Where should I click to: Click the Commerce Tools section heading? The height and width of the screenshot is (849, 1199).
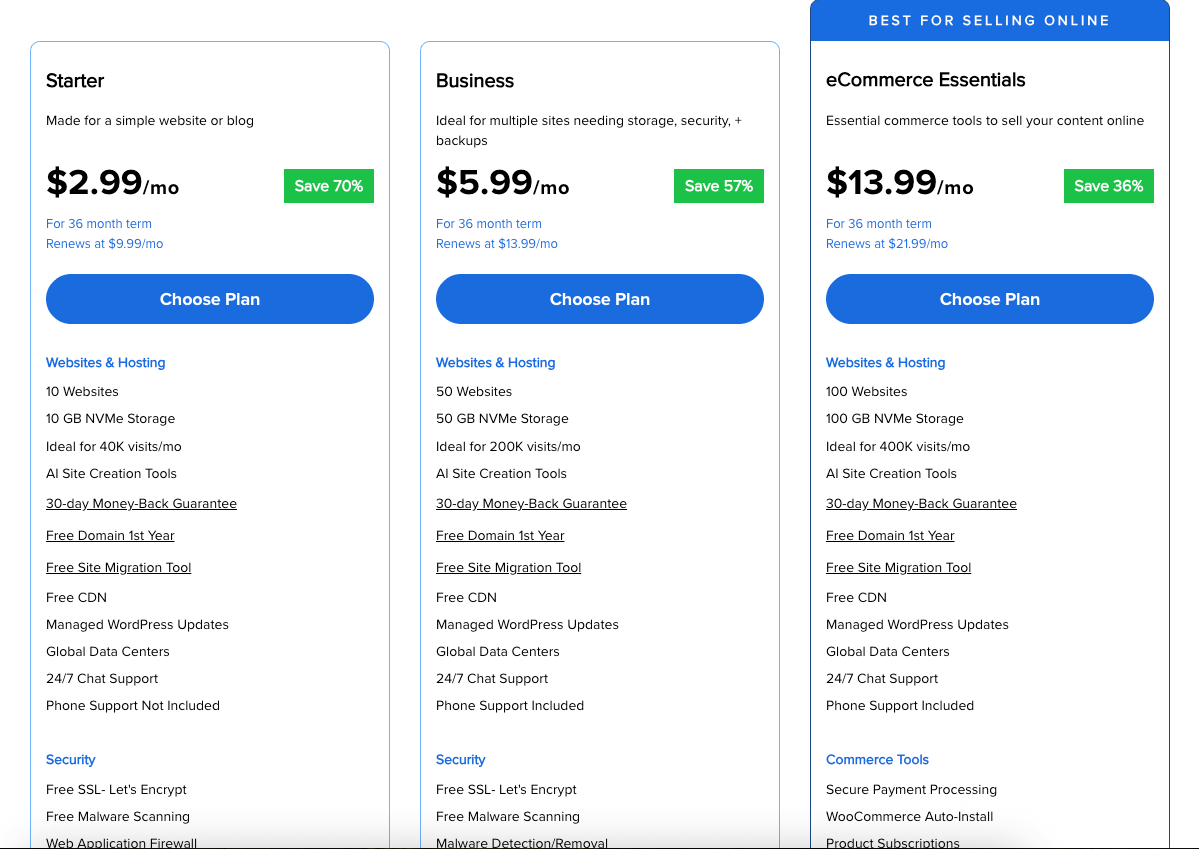pyautogui.click(x=877, y=760)
